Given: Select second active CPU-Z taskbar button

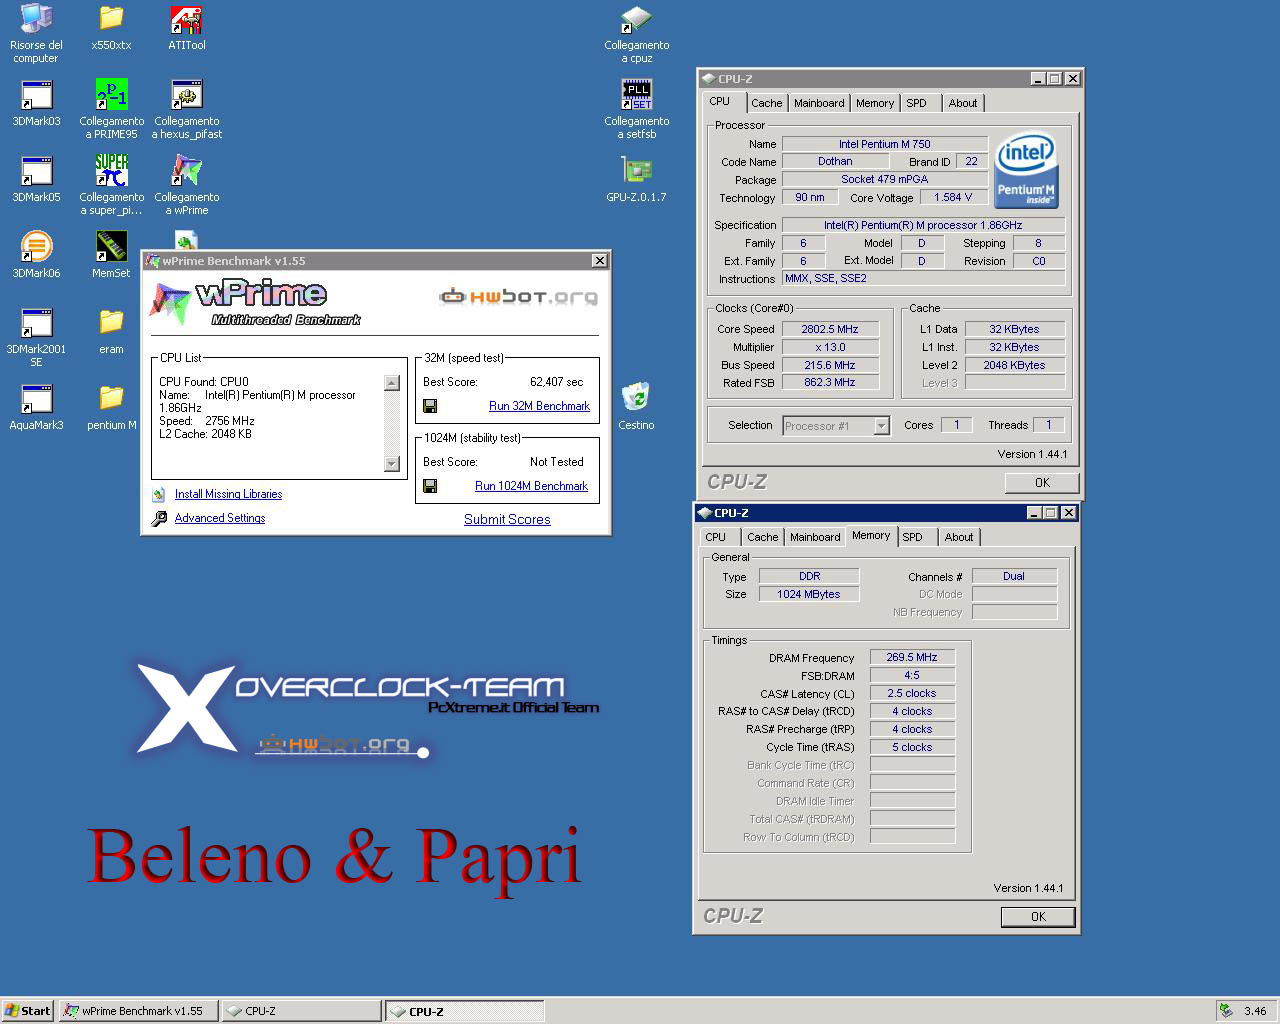Looking at the screenshot, I should 465,1011.
